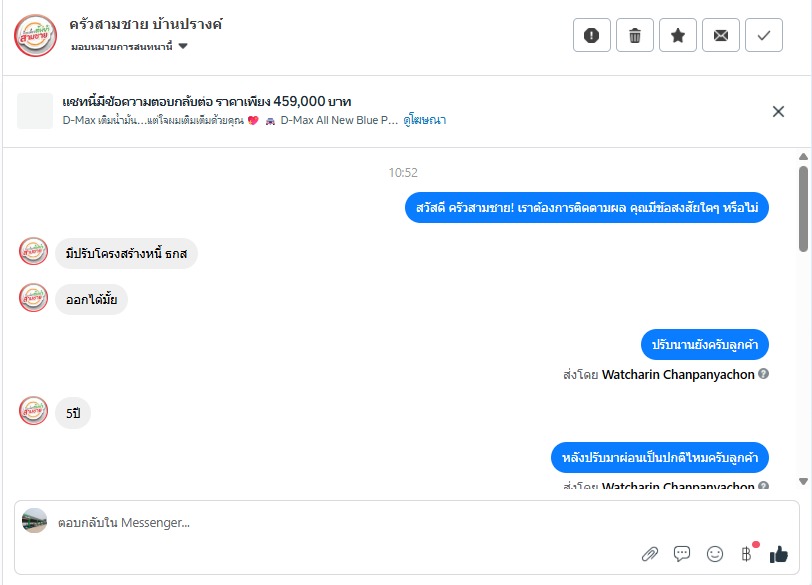Attach a file using paperclip icon

pos(649,554)
